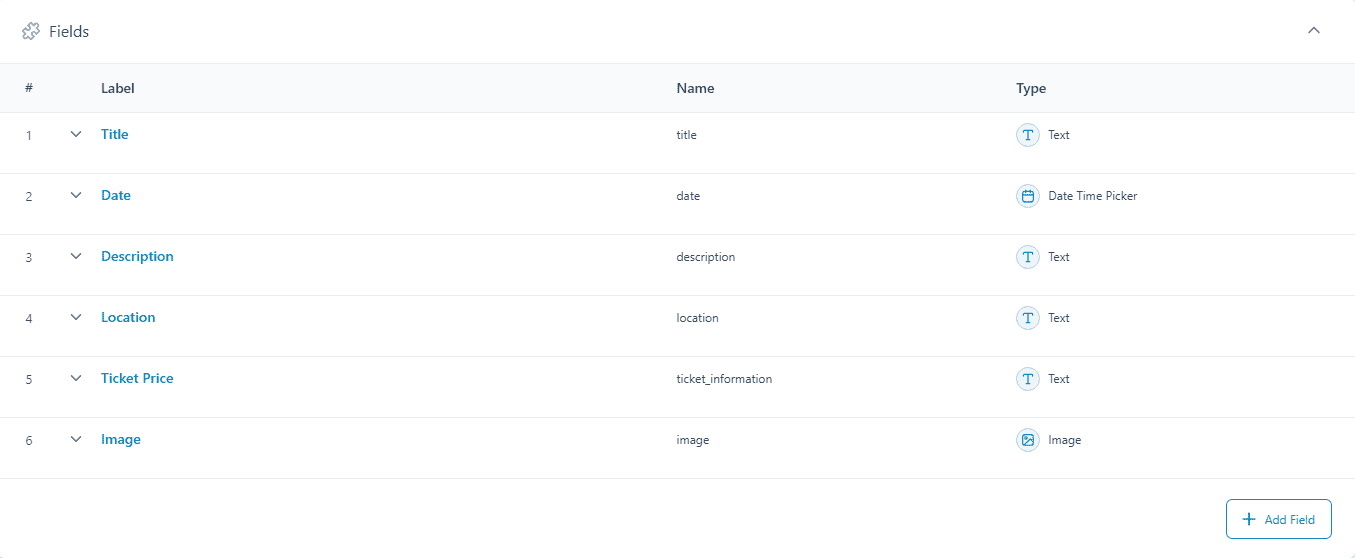
Task: Click the "description" name cell
Action: 706,257
